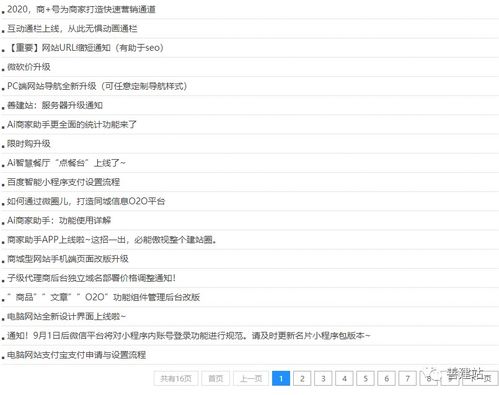
Task: Open '百度智能小程序支付设置流程' article
Action: point(63,182)
